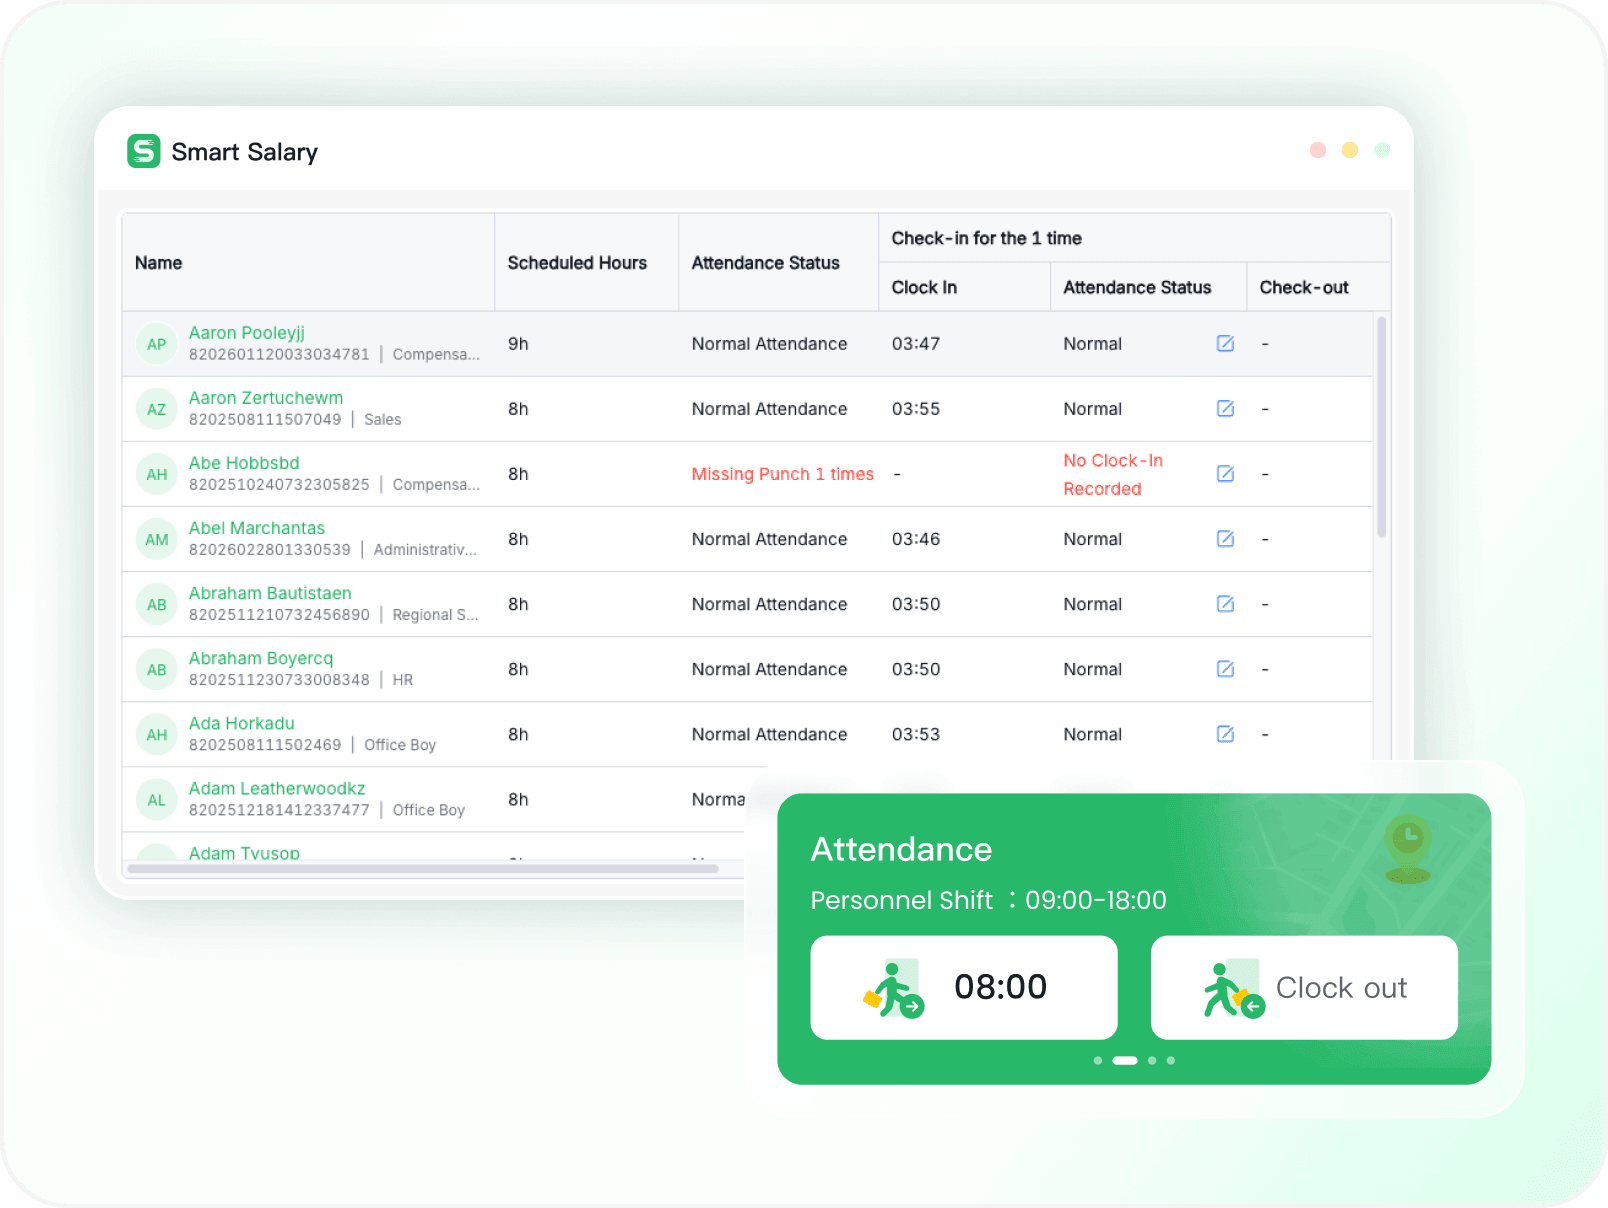Click the horizontal scrollbar below the table

pyautogui.click(x=422, y=869)
